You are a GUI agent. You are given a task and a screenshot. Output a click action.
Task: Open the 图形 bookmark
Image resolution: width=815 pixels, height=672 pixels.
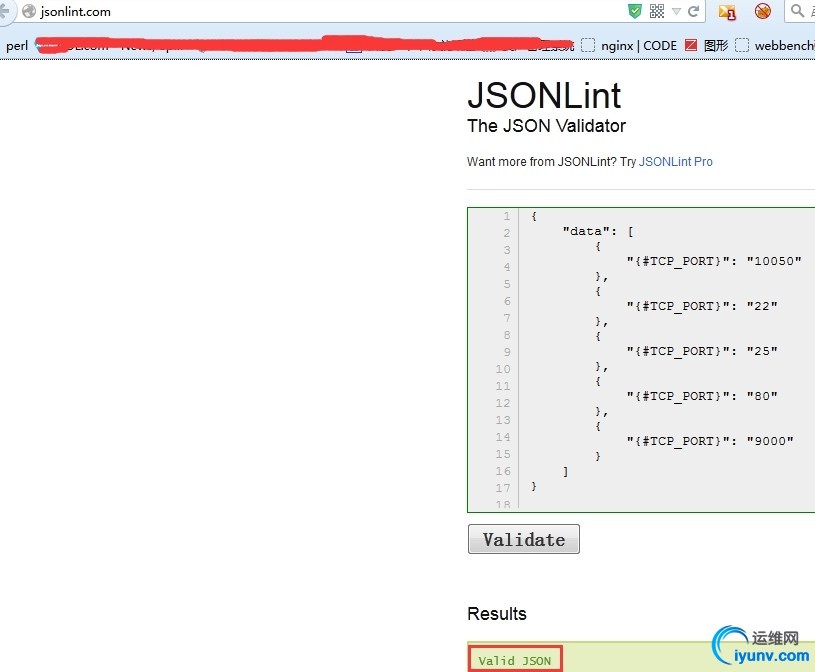[706, 46]
